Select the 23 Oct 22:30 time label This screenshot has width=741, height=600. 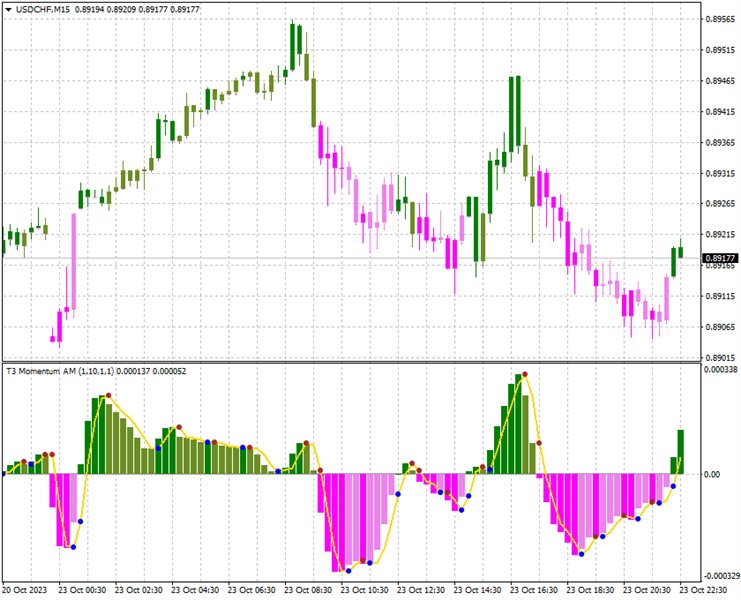(x=706, y=590)
